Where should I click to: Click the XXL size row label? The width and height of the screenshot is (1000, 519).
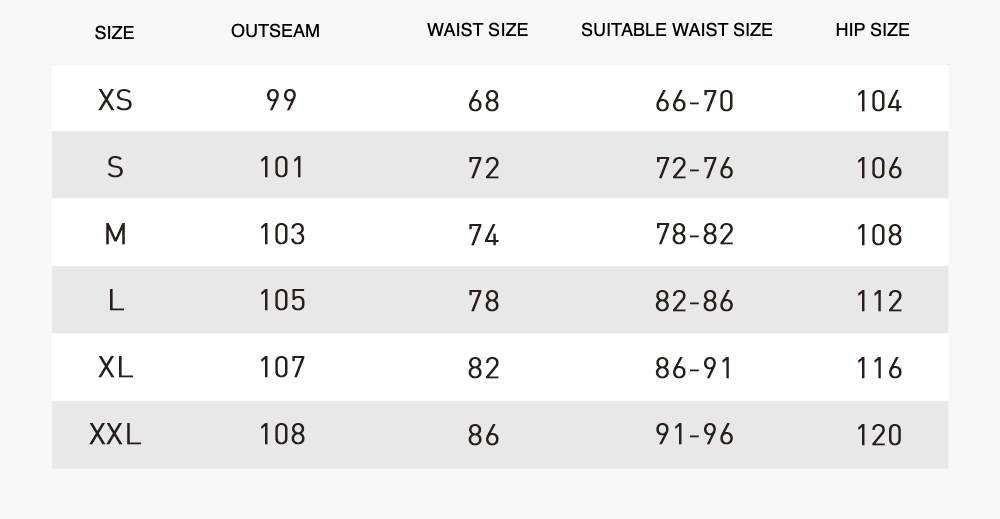[x=115, y=434]
